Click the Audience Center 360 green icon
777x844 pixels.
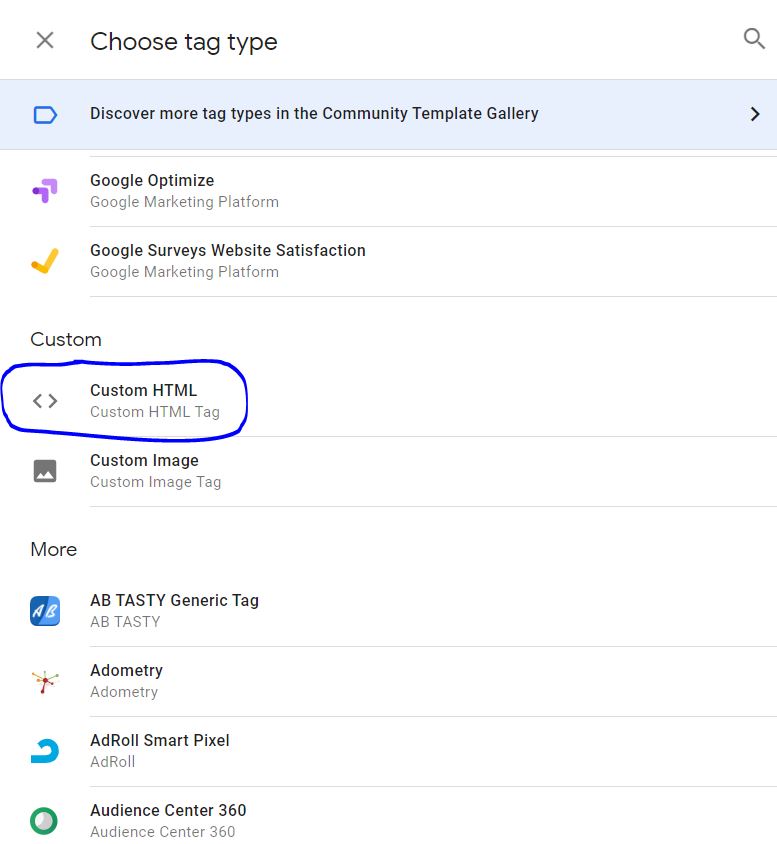(44, 821)
